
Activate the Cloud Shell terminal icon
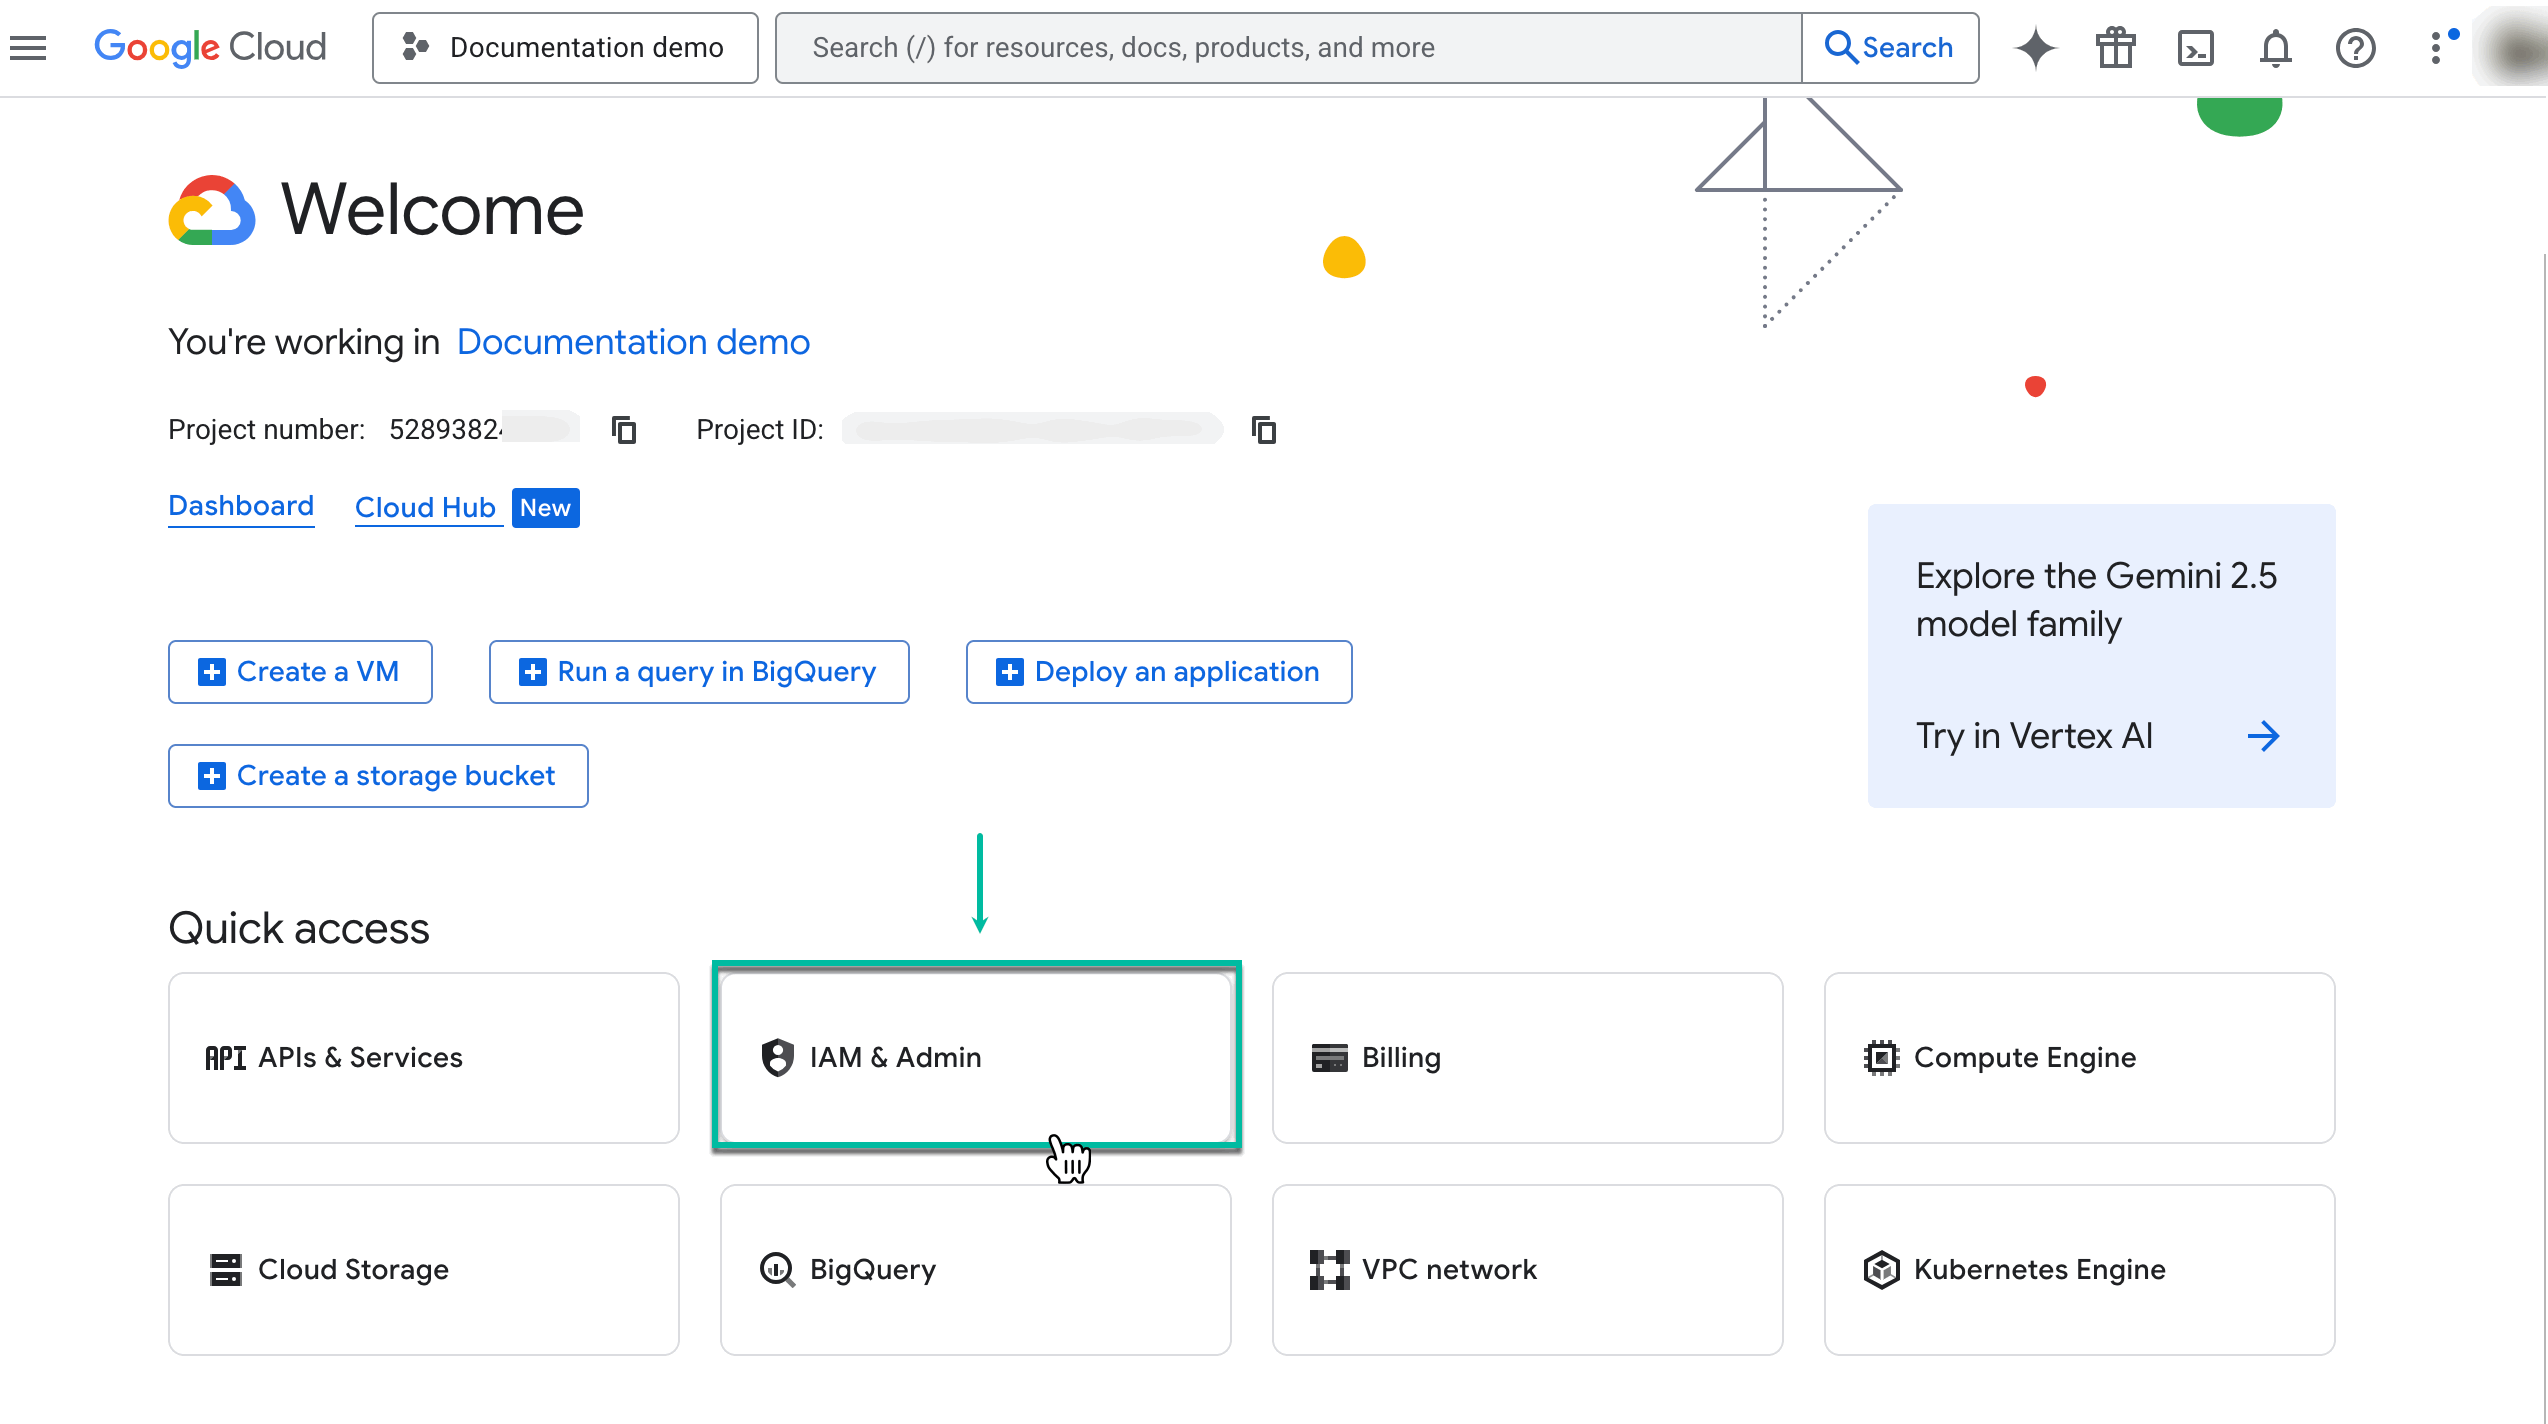[2195, 47]
